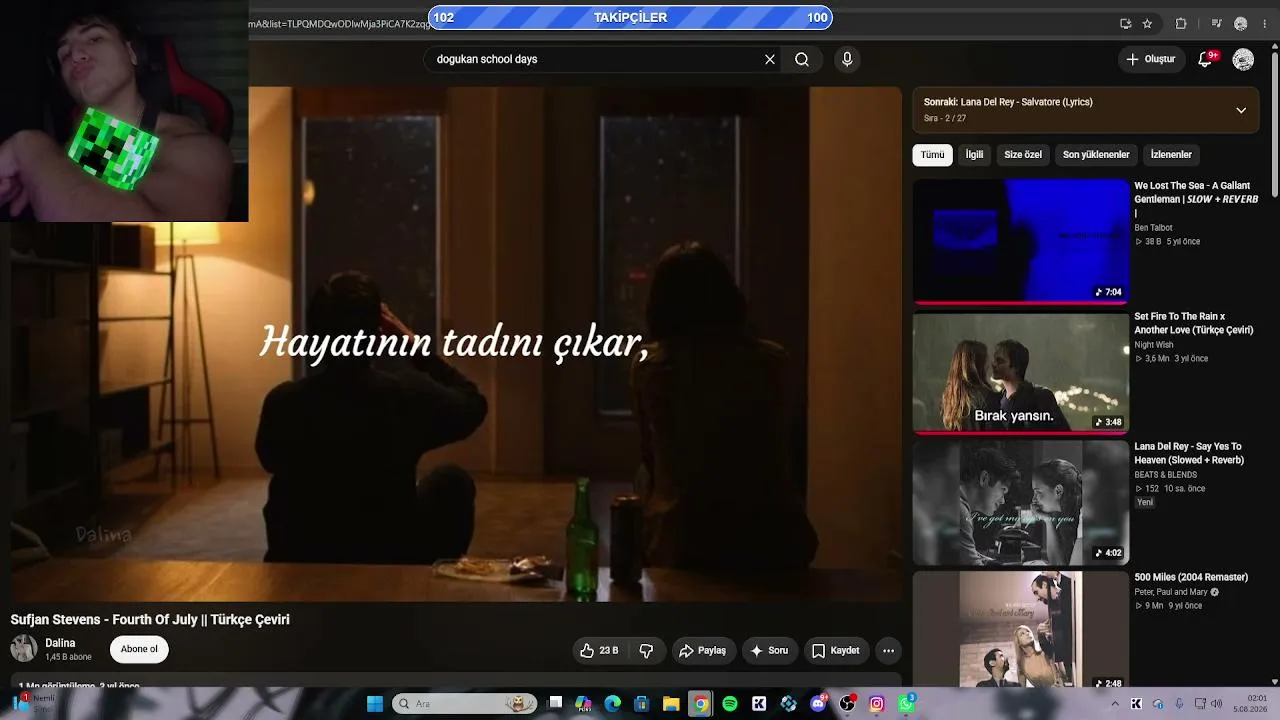Click the YouTube search input field
Screen dimensions: 1280x720
(x=596, y=59)
